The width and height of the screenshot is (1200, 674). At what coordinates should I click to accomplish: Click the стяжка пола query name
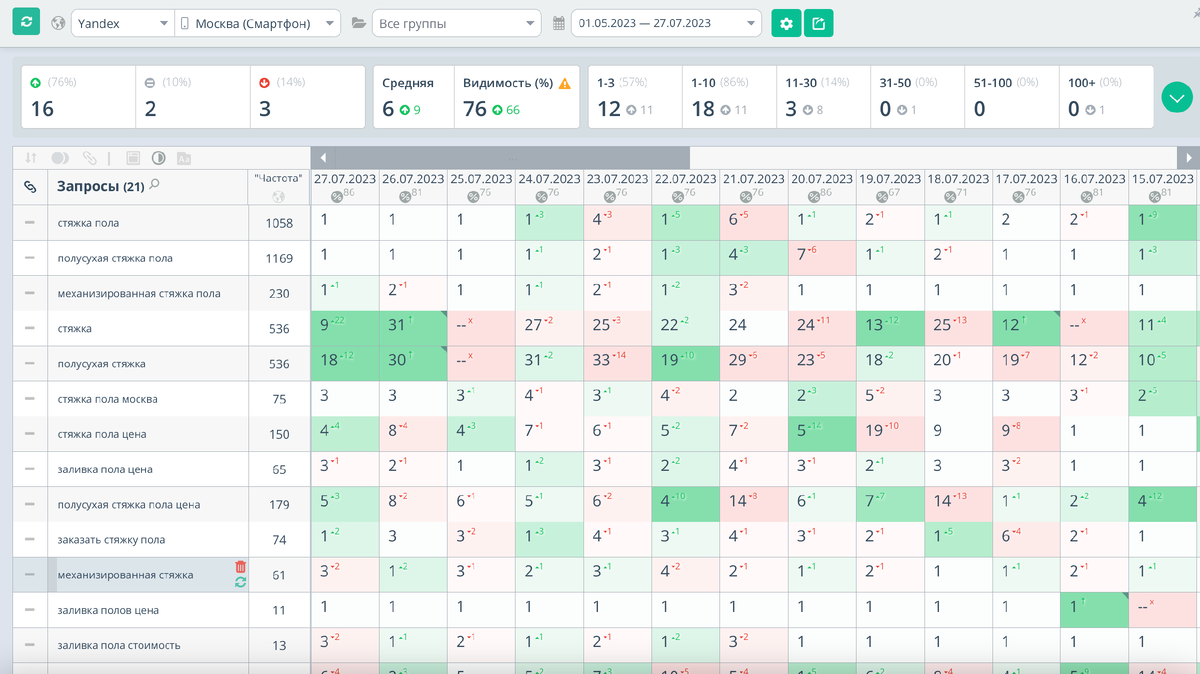coord(88,223)
